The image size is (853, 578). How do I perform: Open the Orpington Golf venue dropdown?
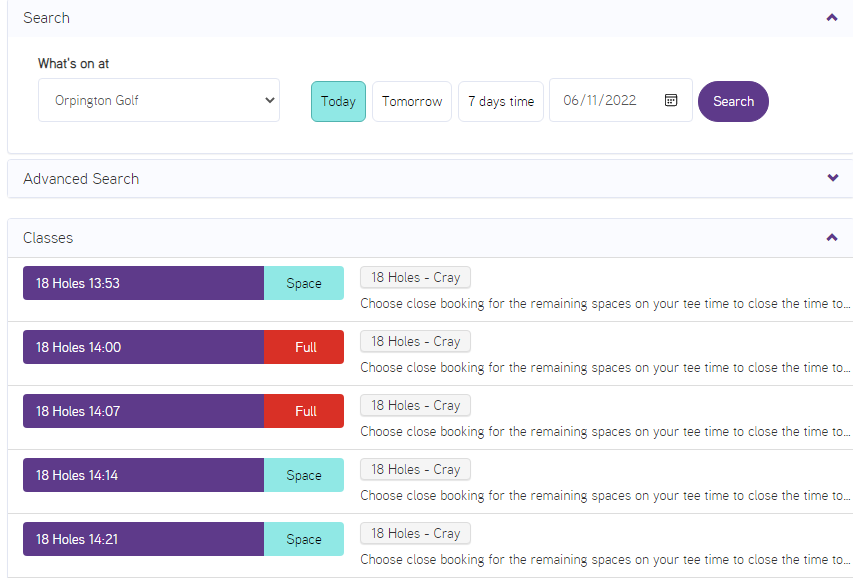click(x=159, y=100)
